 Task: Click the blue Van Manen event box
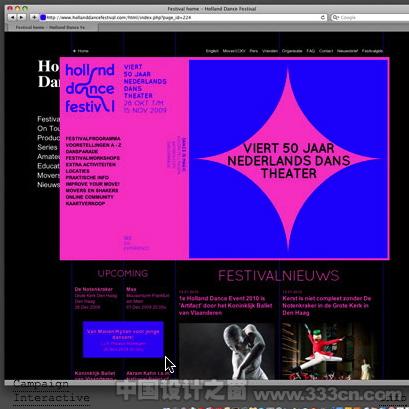coord(123,340)
